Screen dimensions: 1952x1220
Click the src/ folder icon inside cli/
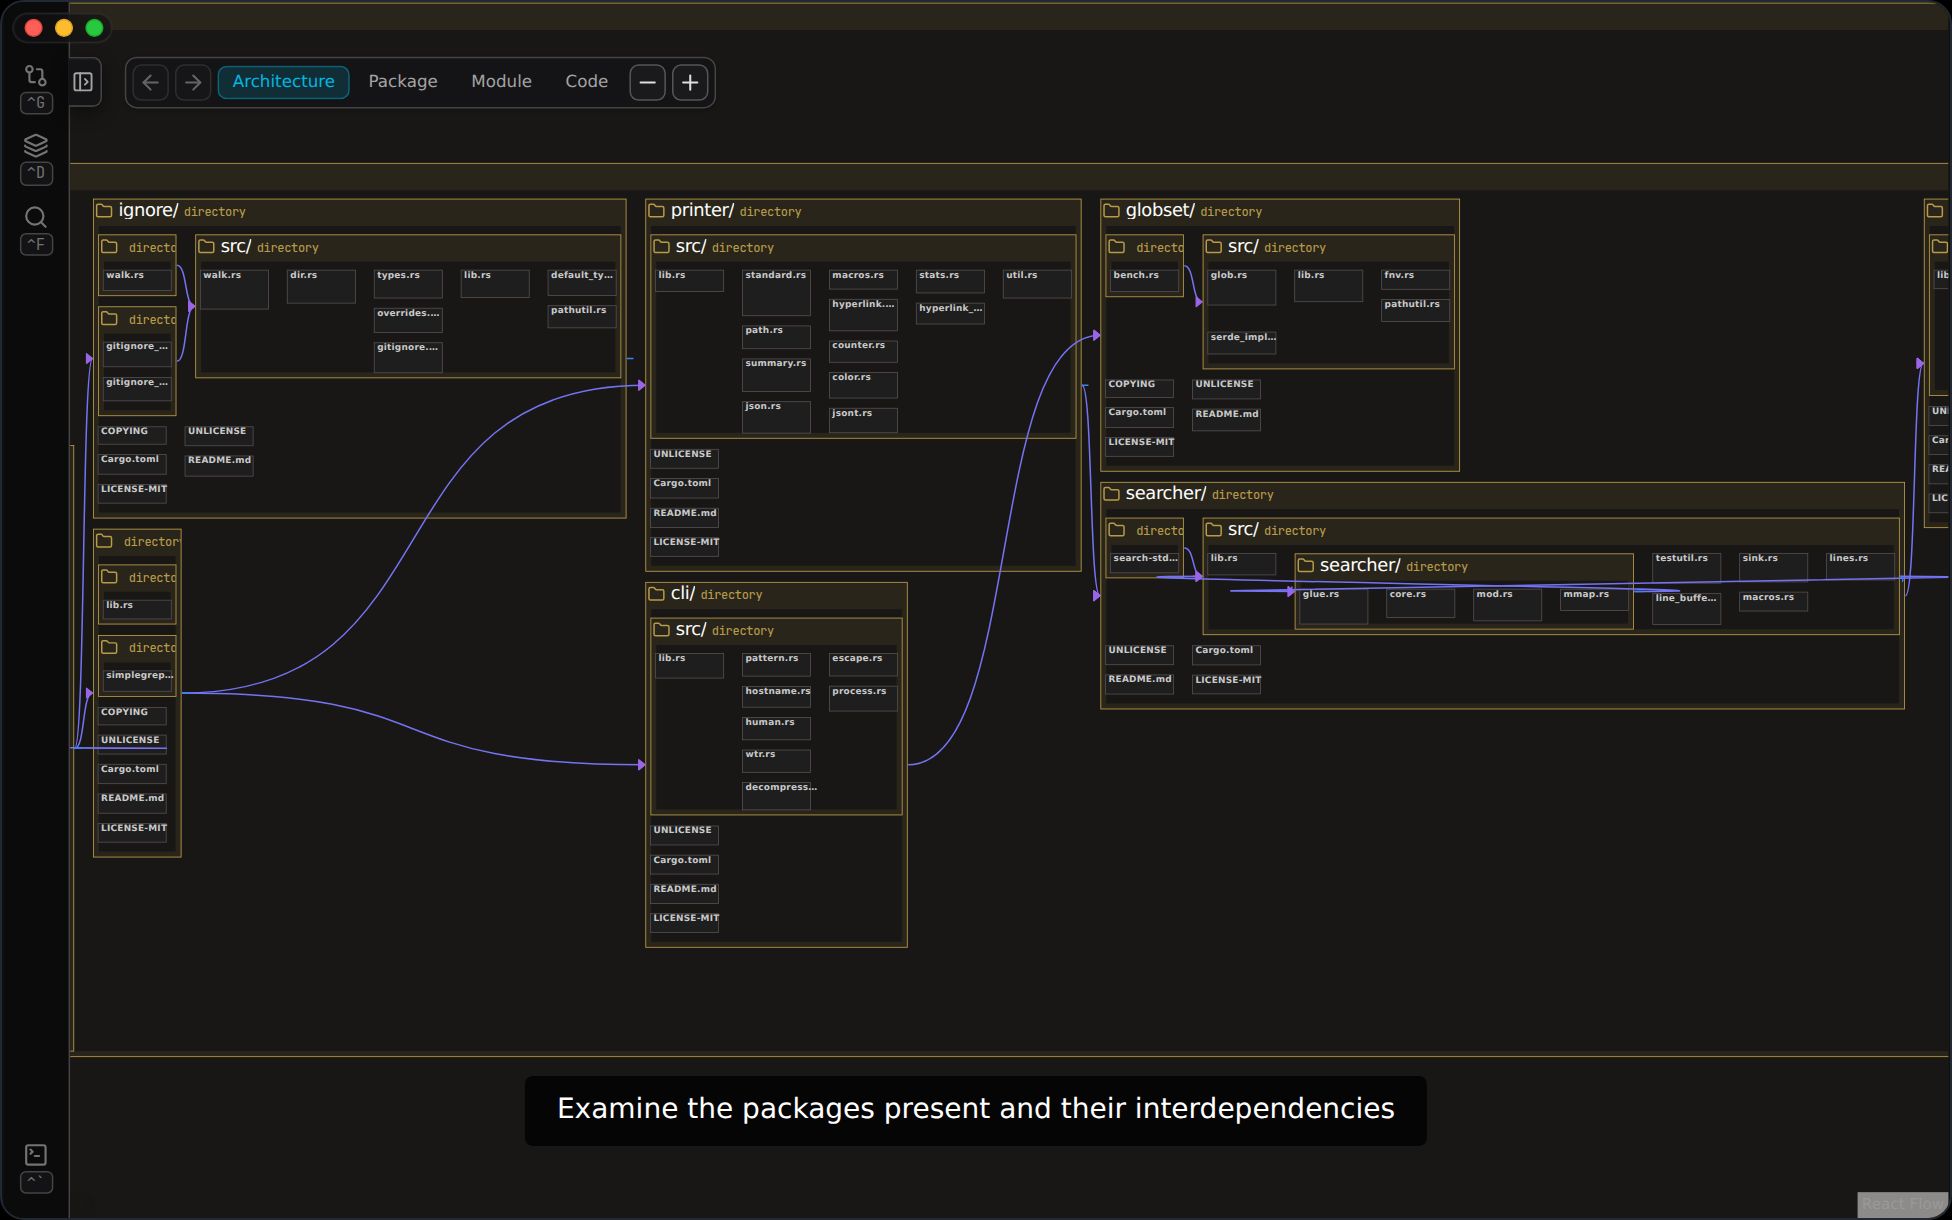pos(661,630)
